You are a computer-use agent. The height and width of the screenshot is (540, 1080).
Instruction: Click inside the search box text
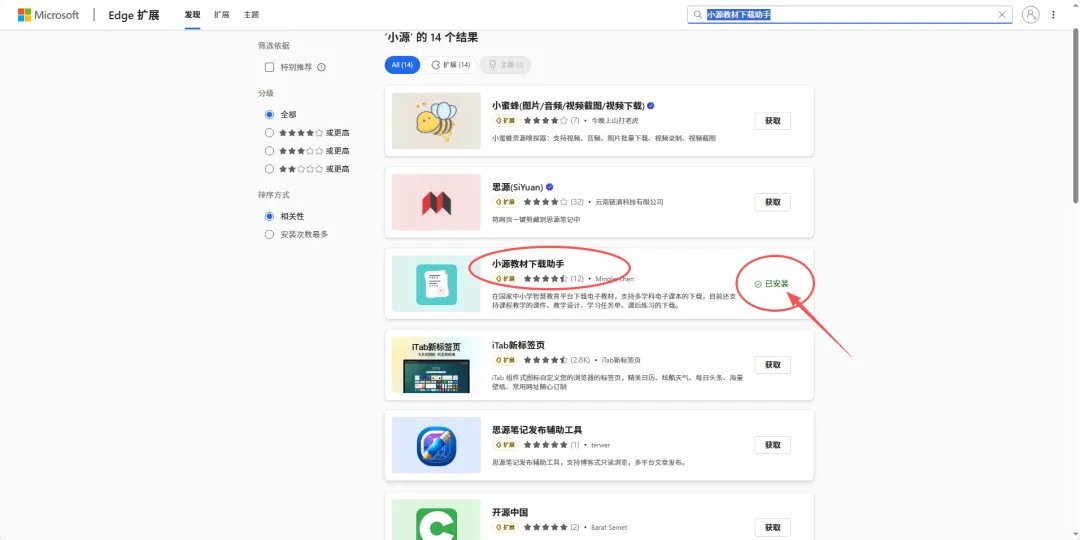coord(738,14)
